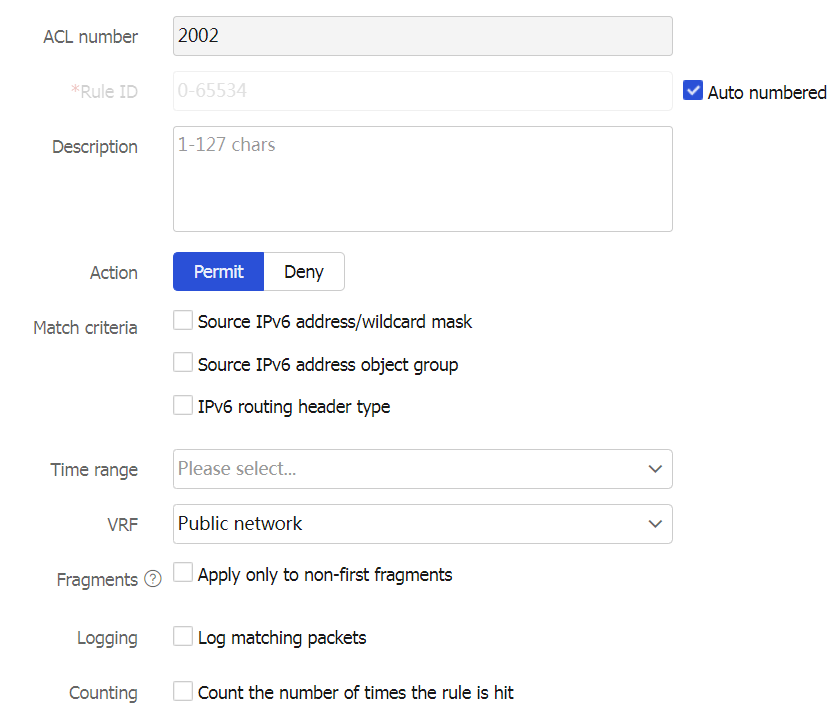Check the IPv6 routing header type box
The image size is (832, 724).
point(183,406)
